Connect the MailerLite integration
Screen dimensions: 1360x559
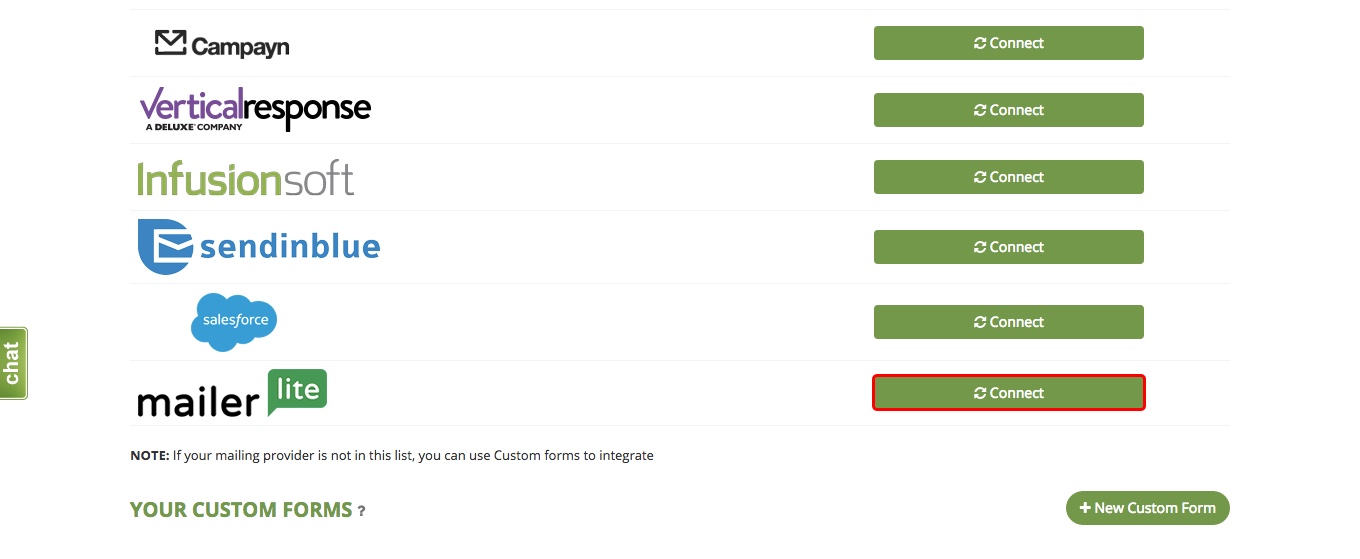(1009, 393)
